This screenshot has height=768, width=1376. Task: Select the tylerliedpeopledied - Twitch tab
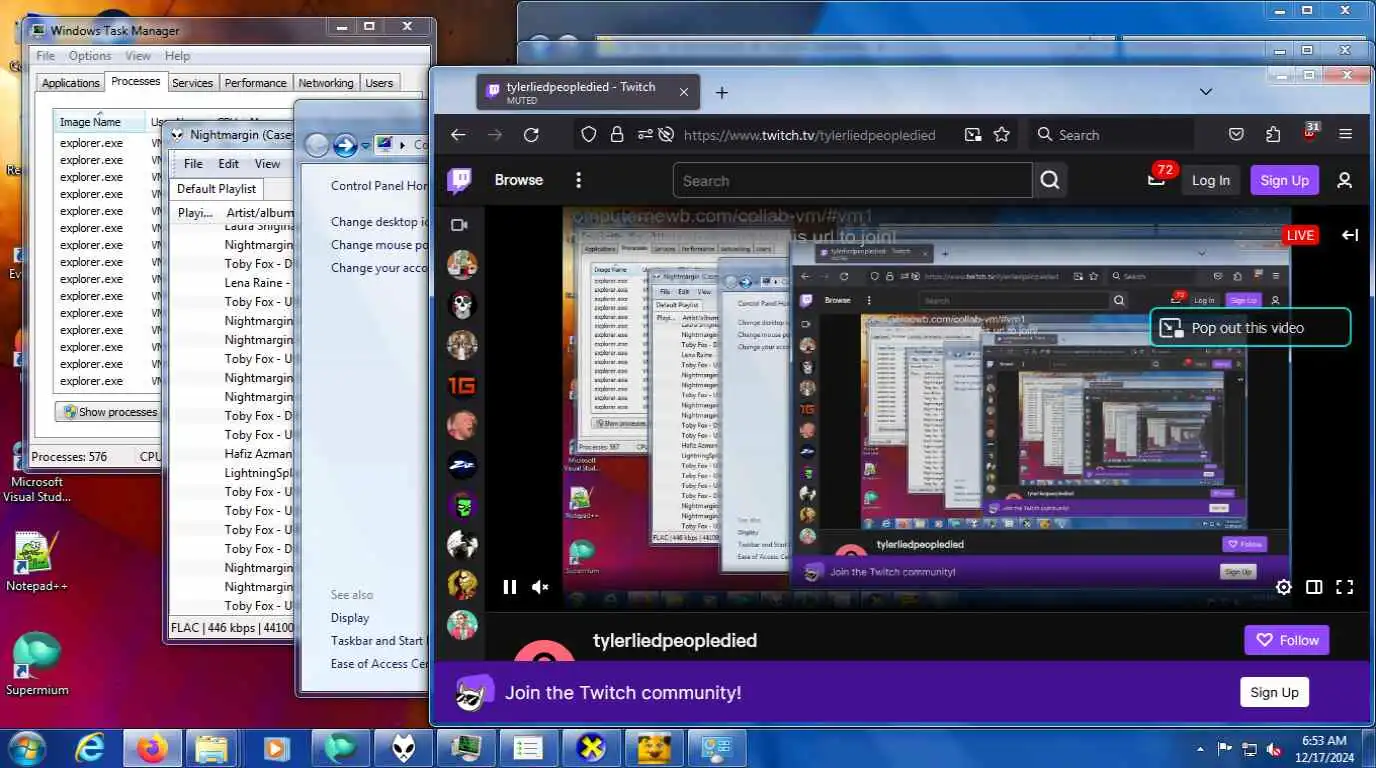tap(588, 92)
